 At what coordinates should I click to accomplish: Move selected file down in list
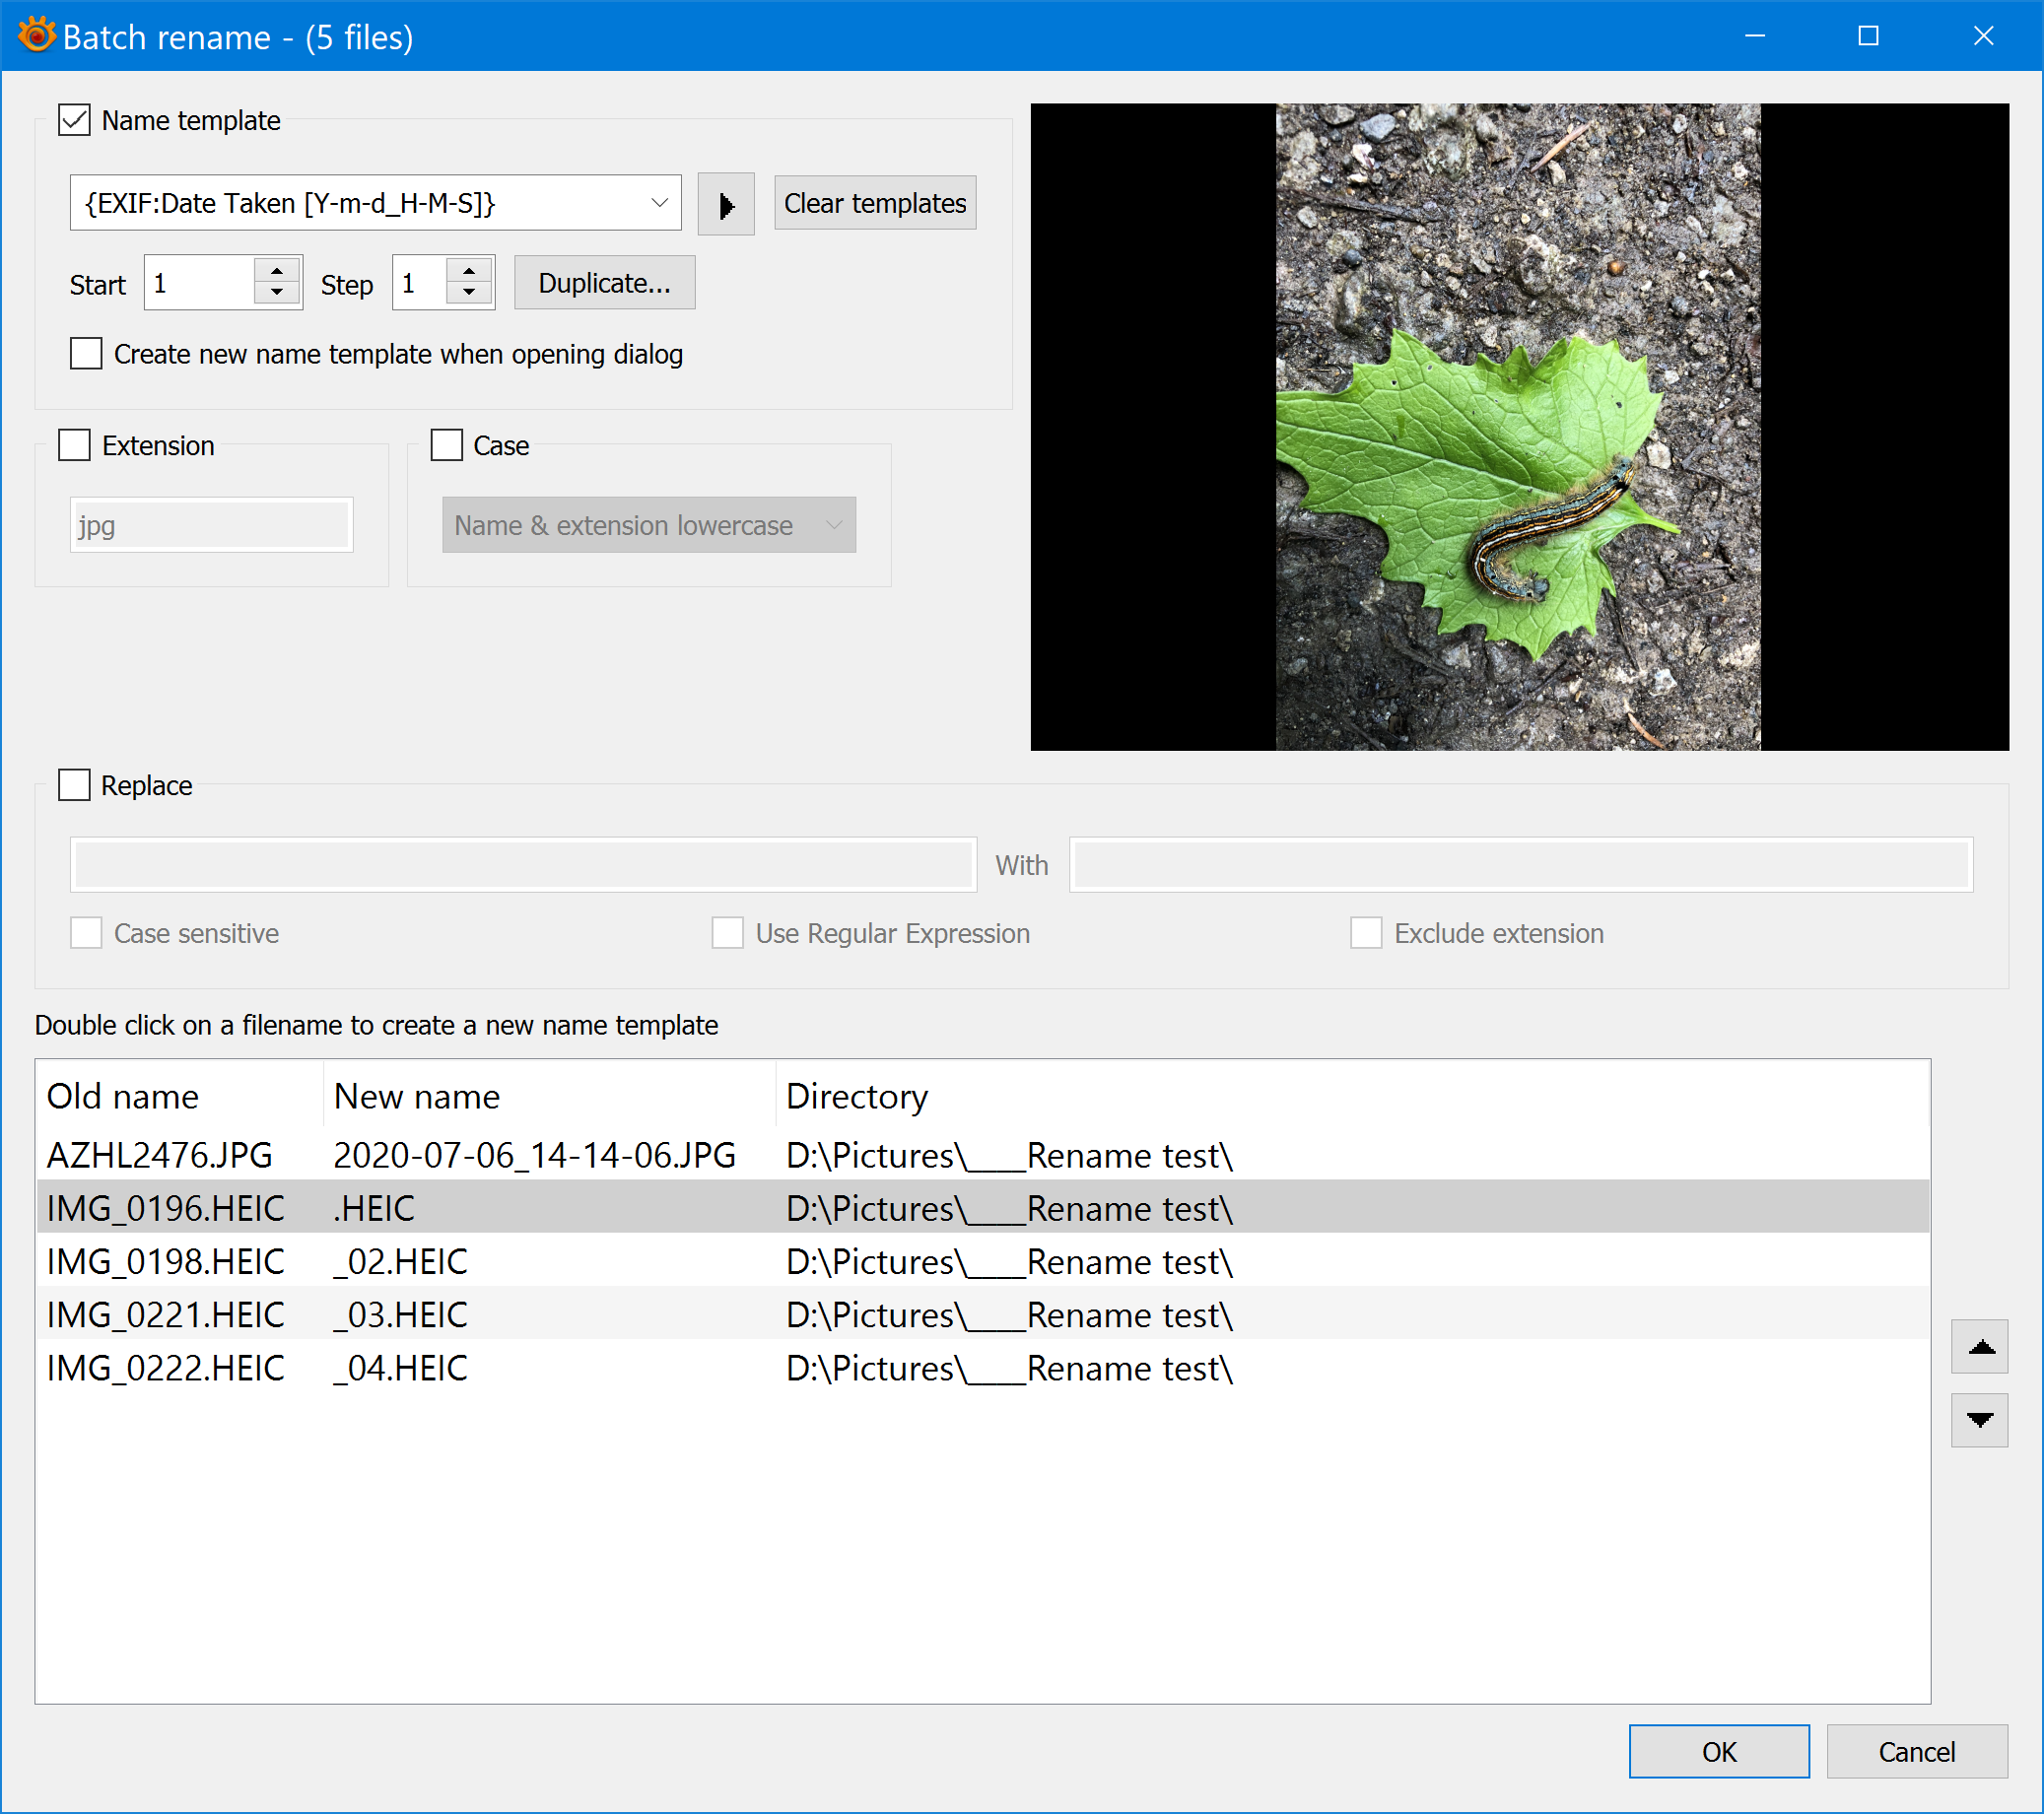coord(1979,1419)
